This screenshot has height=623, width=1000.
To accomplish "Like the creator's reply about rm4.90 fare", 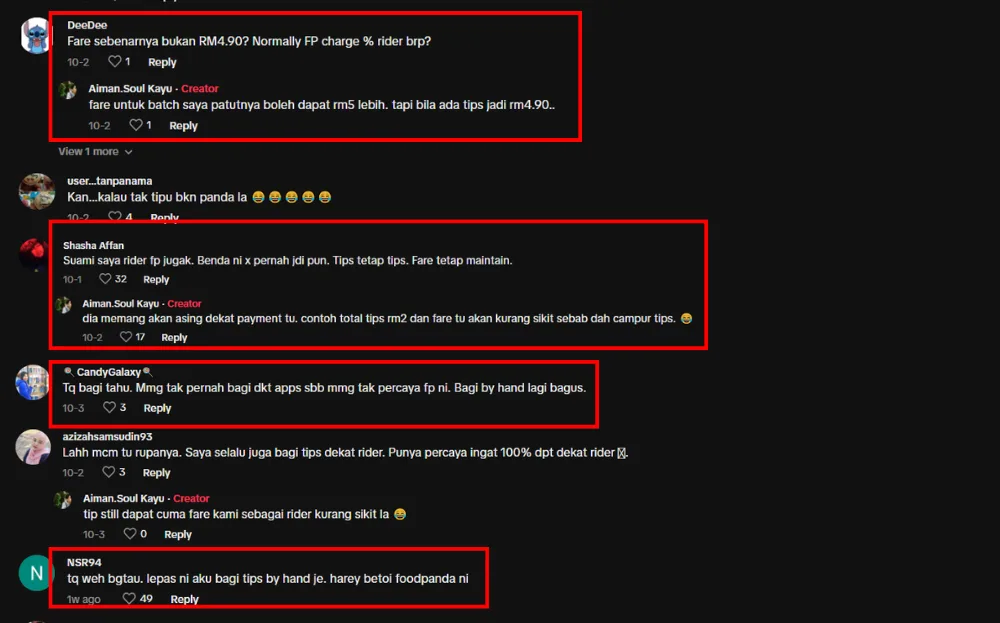I will (136, 125).
